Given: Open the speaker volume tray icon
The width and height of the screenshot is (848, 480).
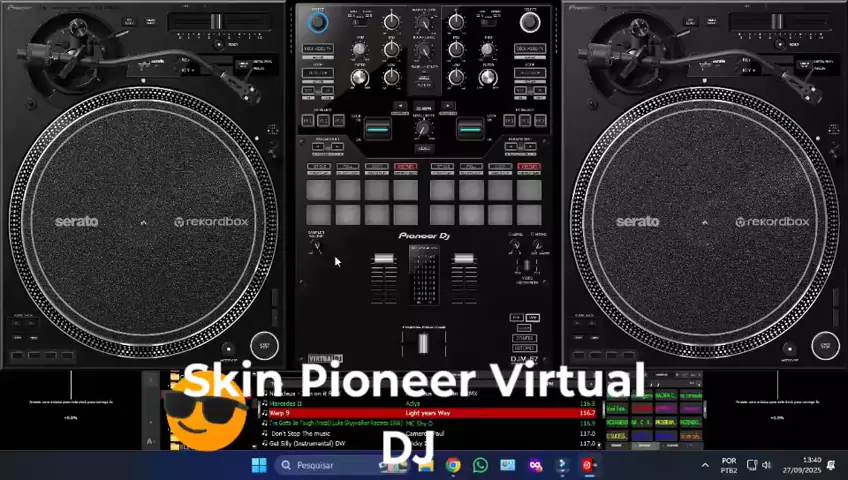Looking at the screenshot, I should (x=766, y=465).
